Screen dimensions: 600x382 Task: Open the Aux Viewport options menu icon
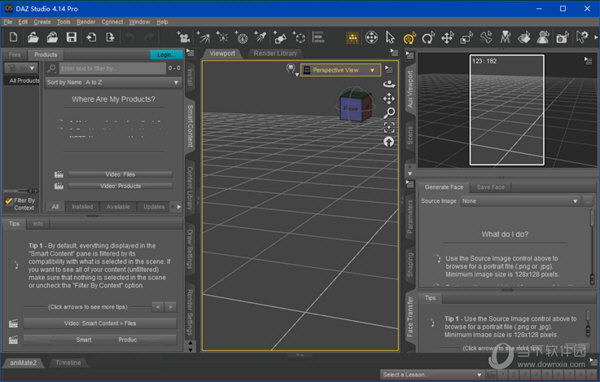(588, 60)
